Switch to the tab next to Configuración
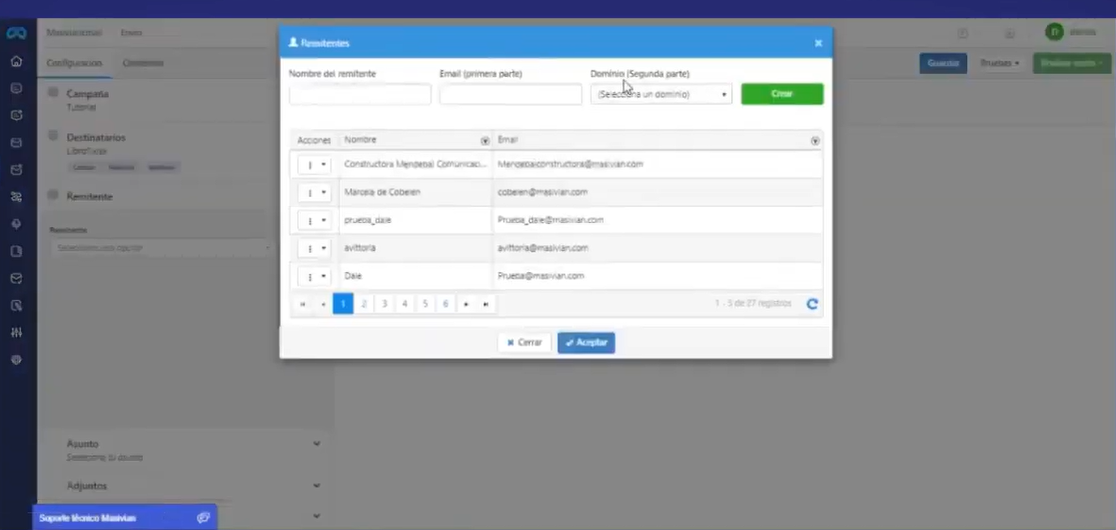Image resolution: width=1116 pixels, height=530 pixels. (143, 63)
